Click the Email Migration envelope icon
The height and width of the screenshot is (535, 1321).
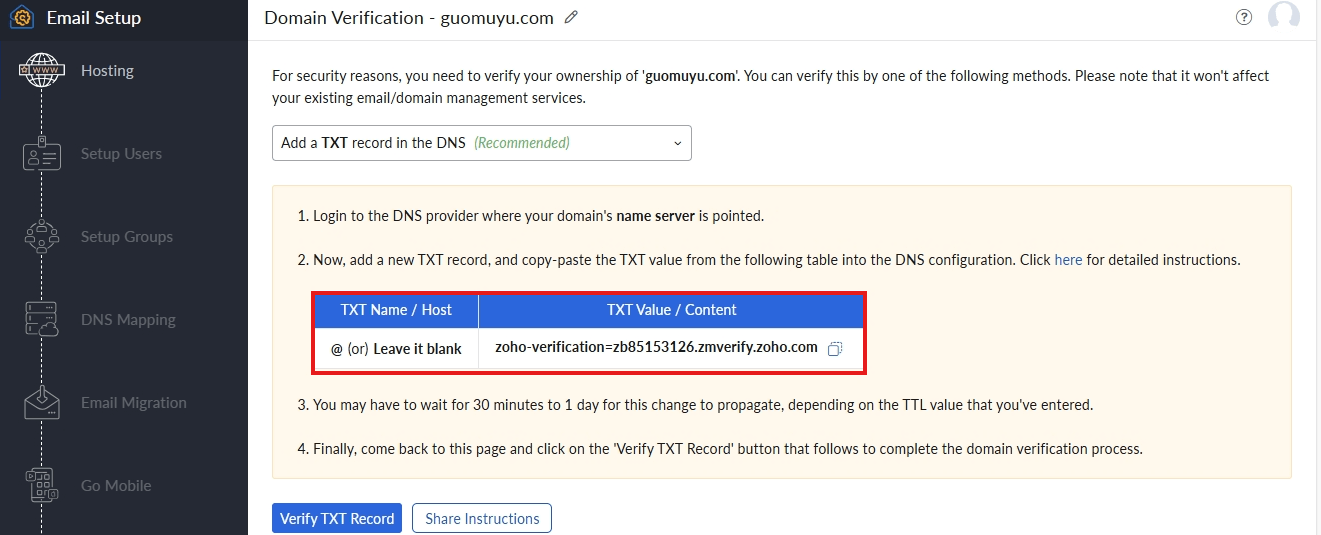[41, 403]
